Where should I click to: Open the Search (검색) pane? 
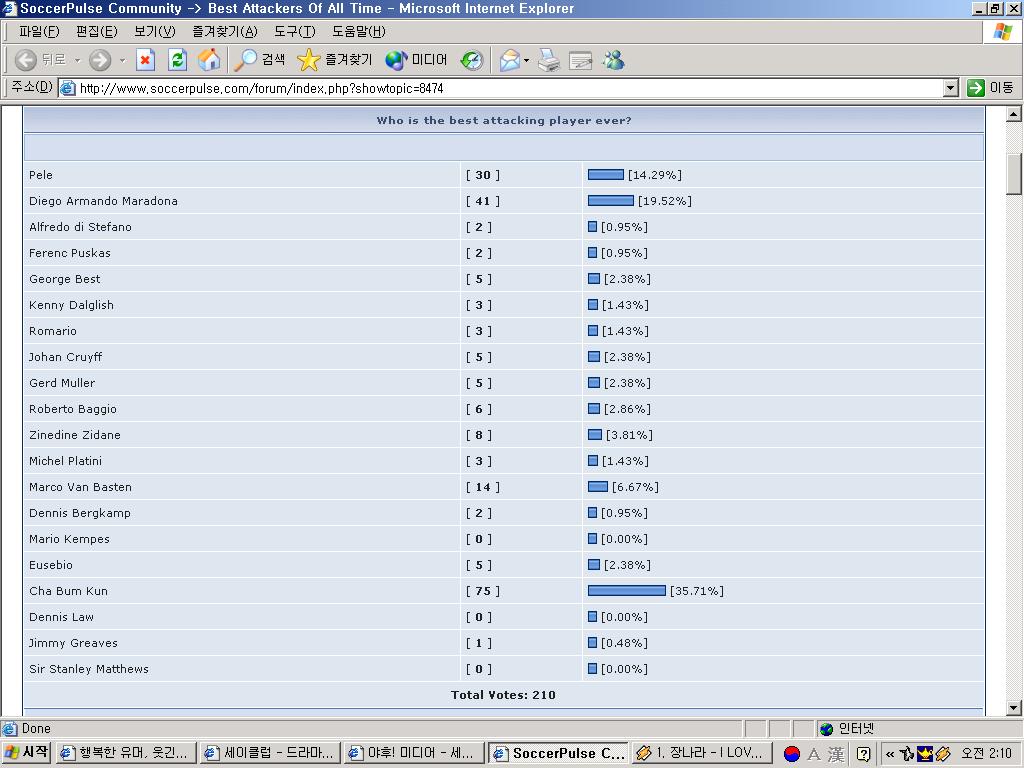259,60
